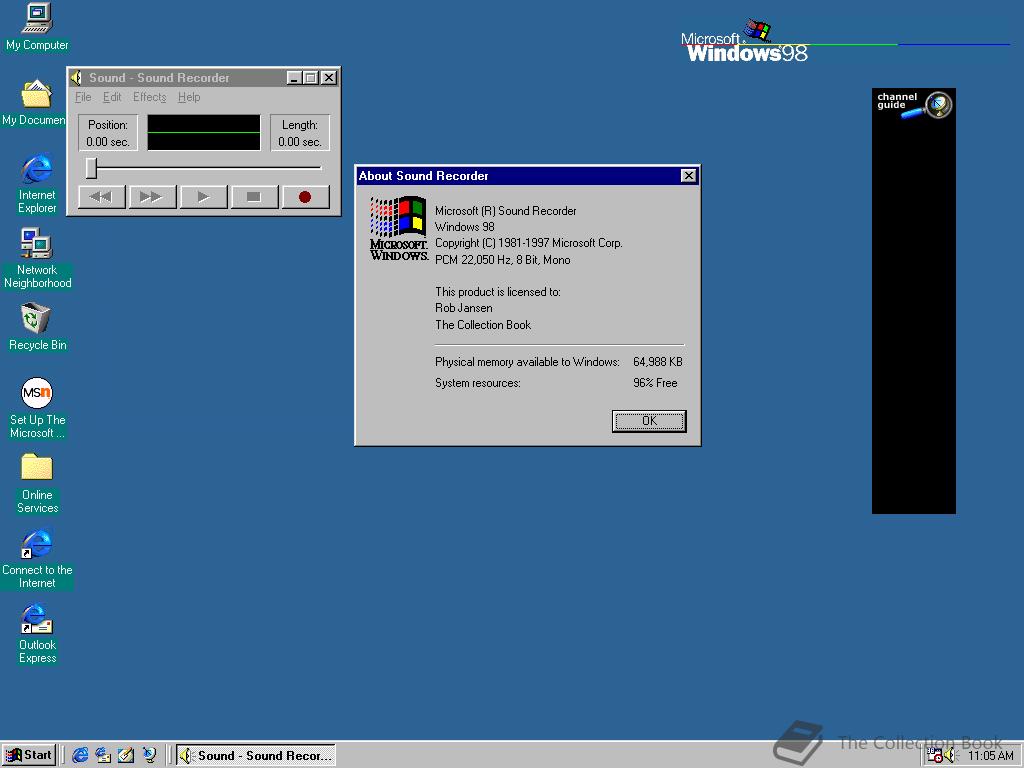The image size is (1024, 768).
Task: Click the green waveform display box
Action: 204,133
